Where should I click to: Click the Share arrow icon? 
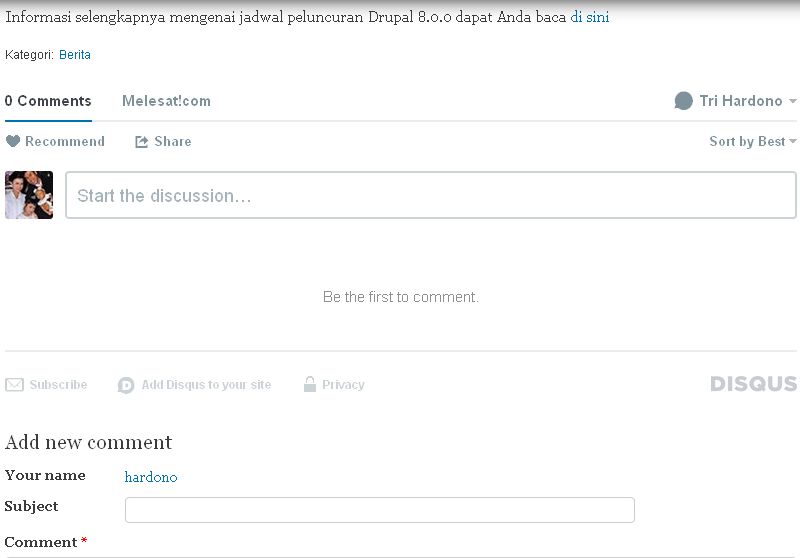click(x=142, y=142)
